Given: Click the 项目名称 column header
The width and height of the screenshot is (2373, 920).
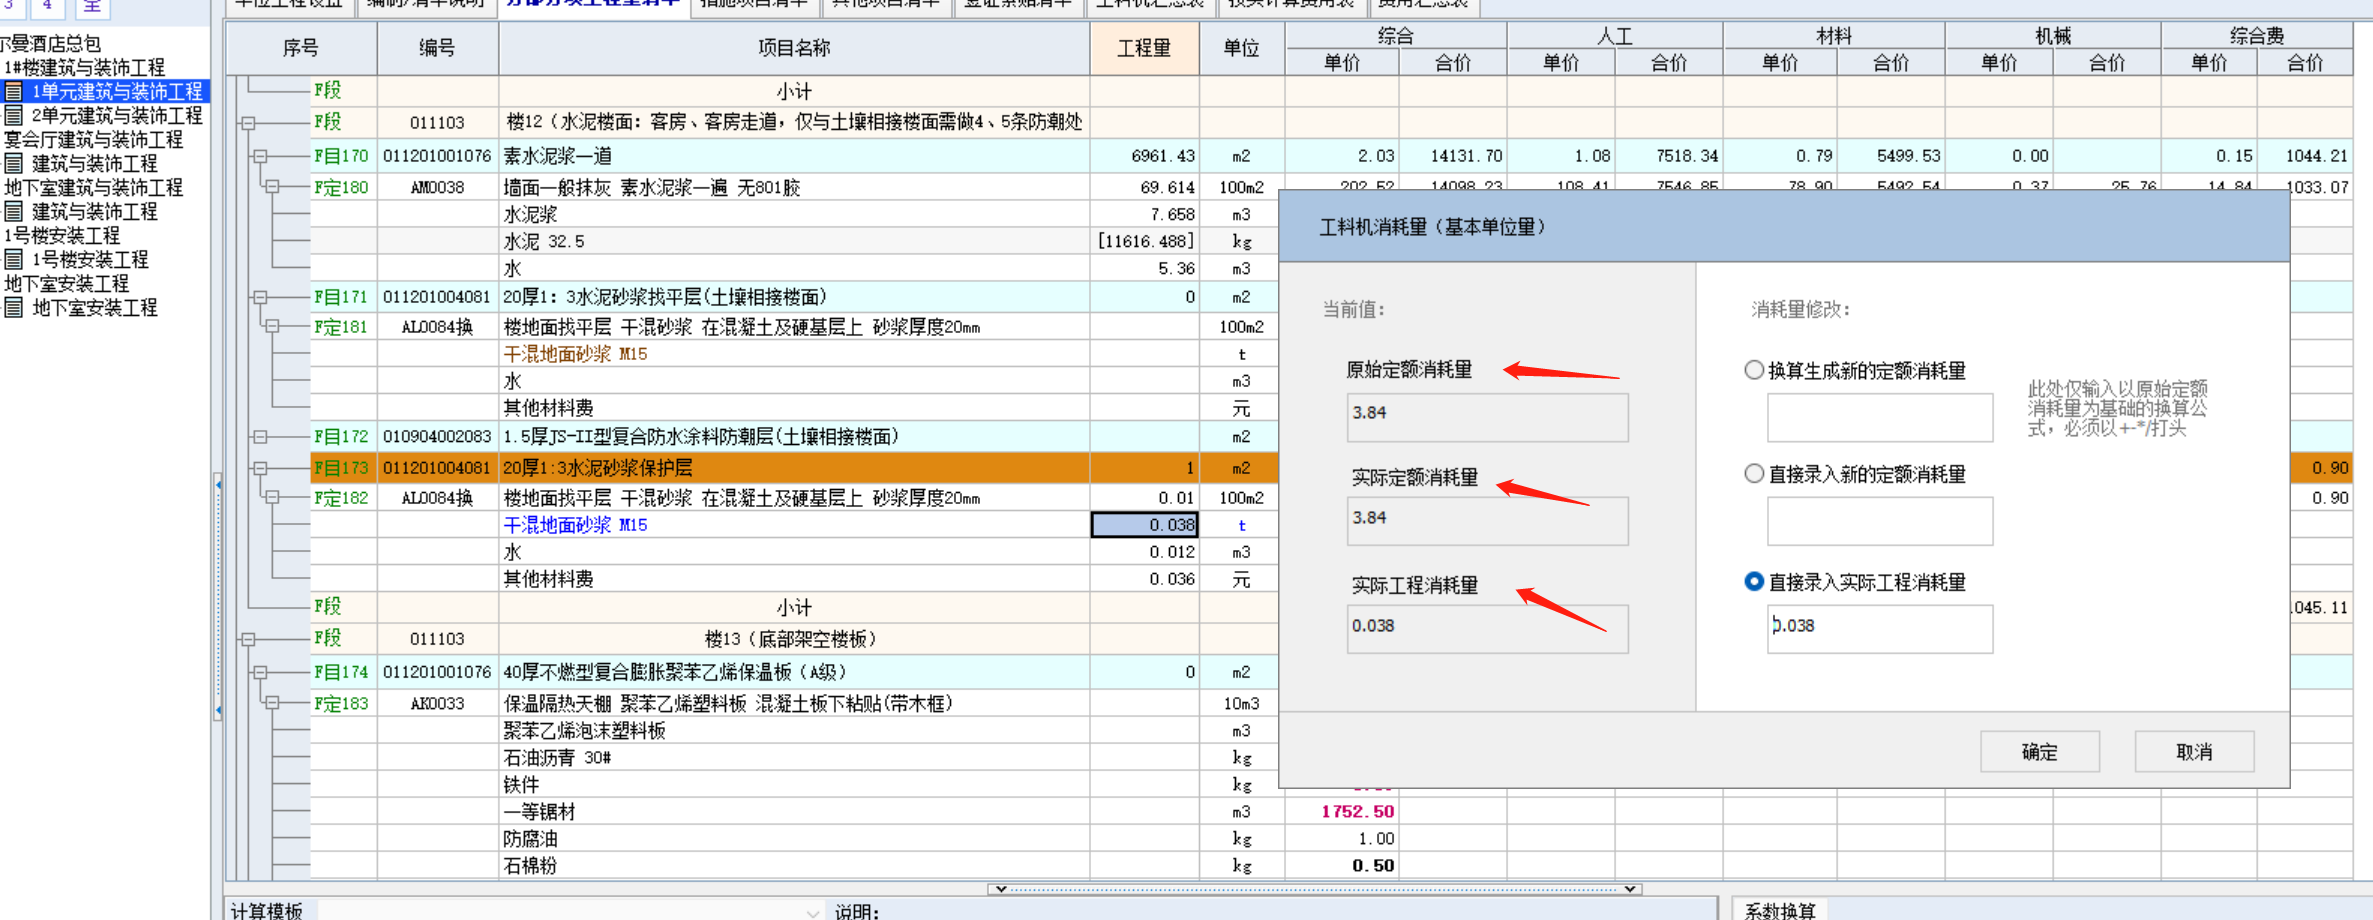Looking at the screenshot, I should click(794, 48).
